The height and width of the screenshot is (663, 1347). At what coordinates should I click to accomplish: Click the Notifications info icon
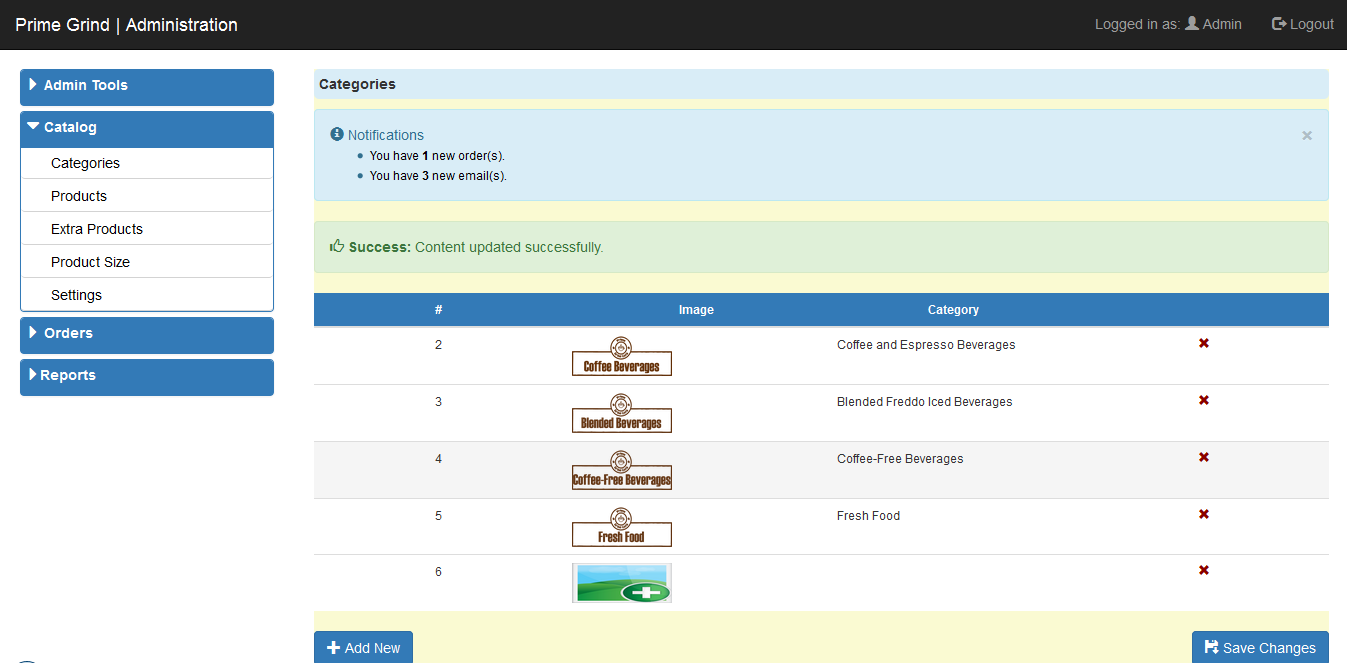point(337,134)
